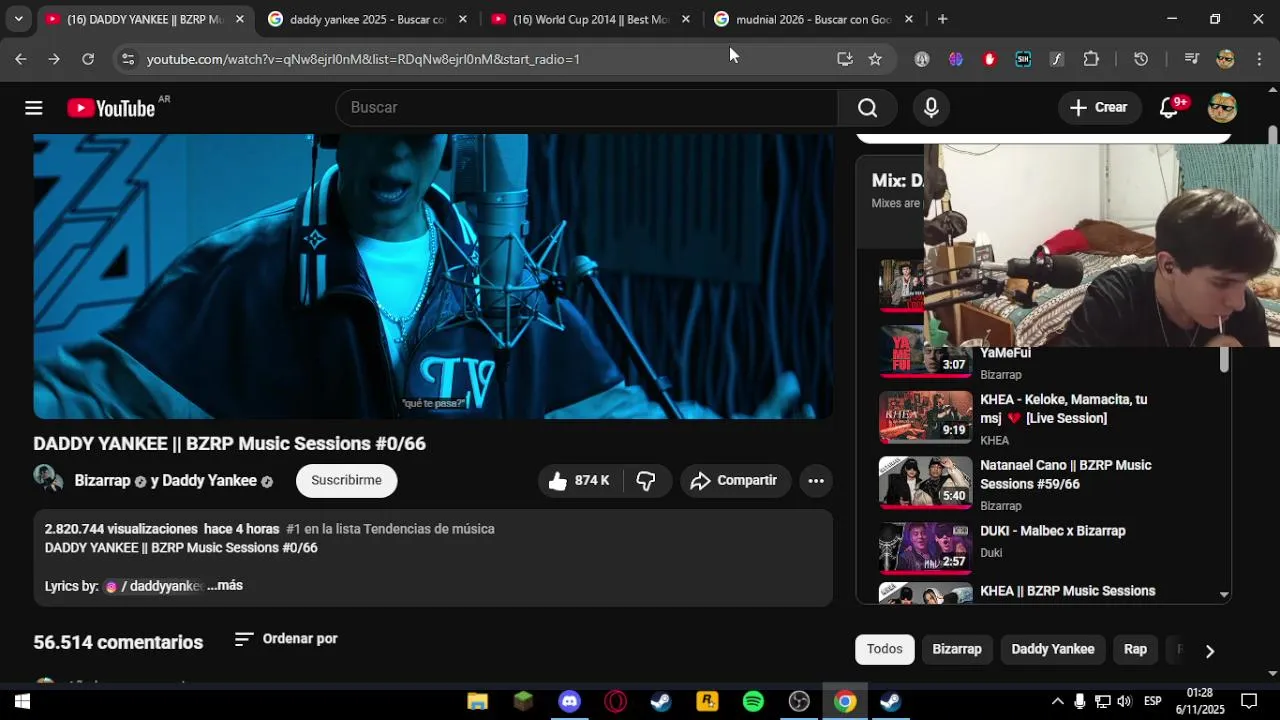Screen dimensions: 1280x720
Task: Select the Bizarrap filter chip
Action: (957, 649)
